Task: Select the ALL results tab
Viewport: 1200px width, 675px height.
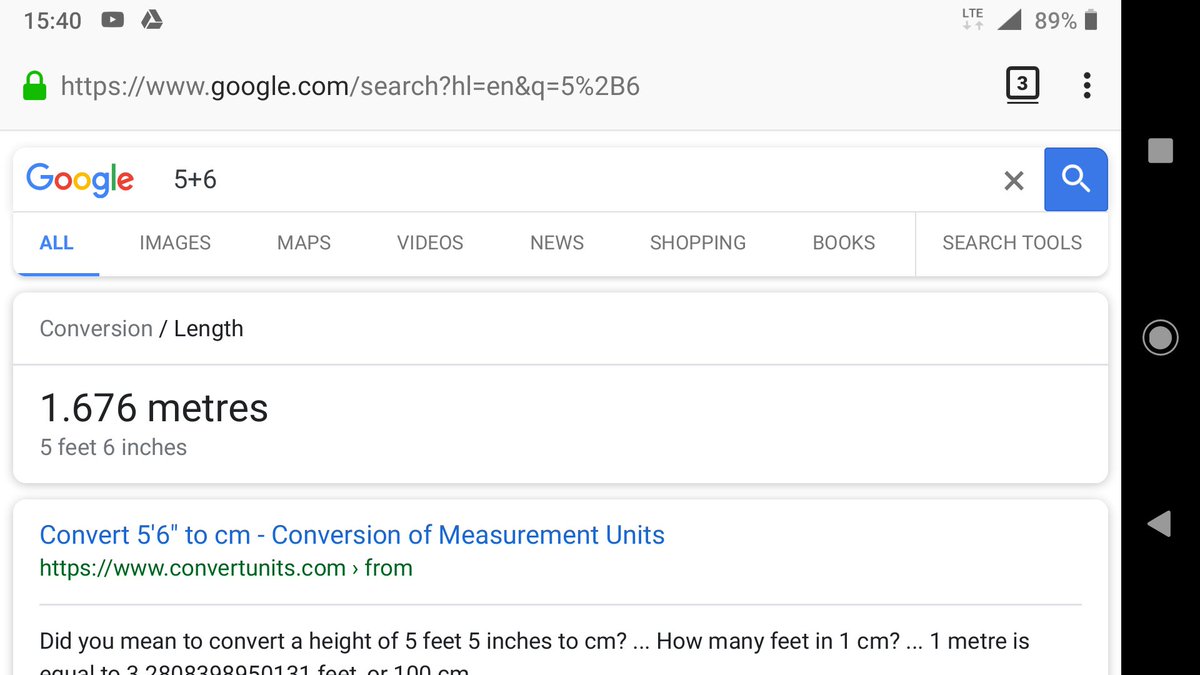Action: tap(56, 243)
